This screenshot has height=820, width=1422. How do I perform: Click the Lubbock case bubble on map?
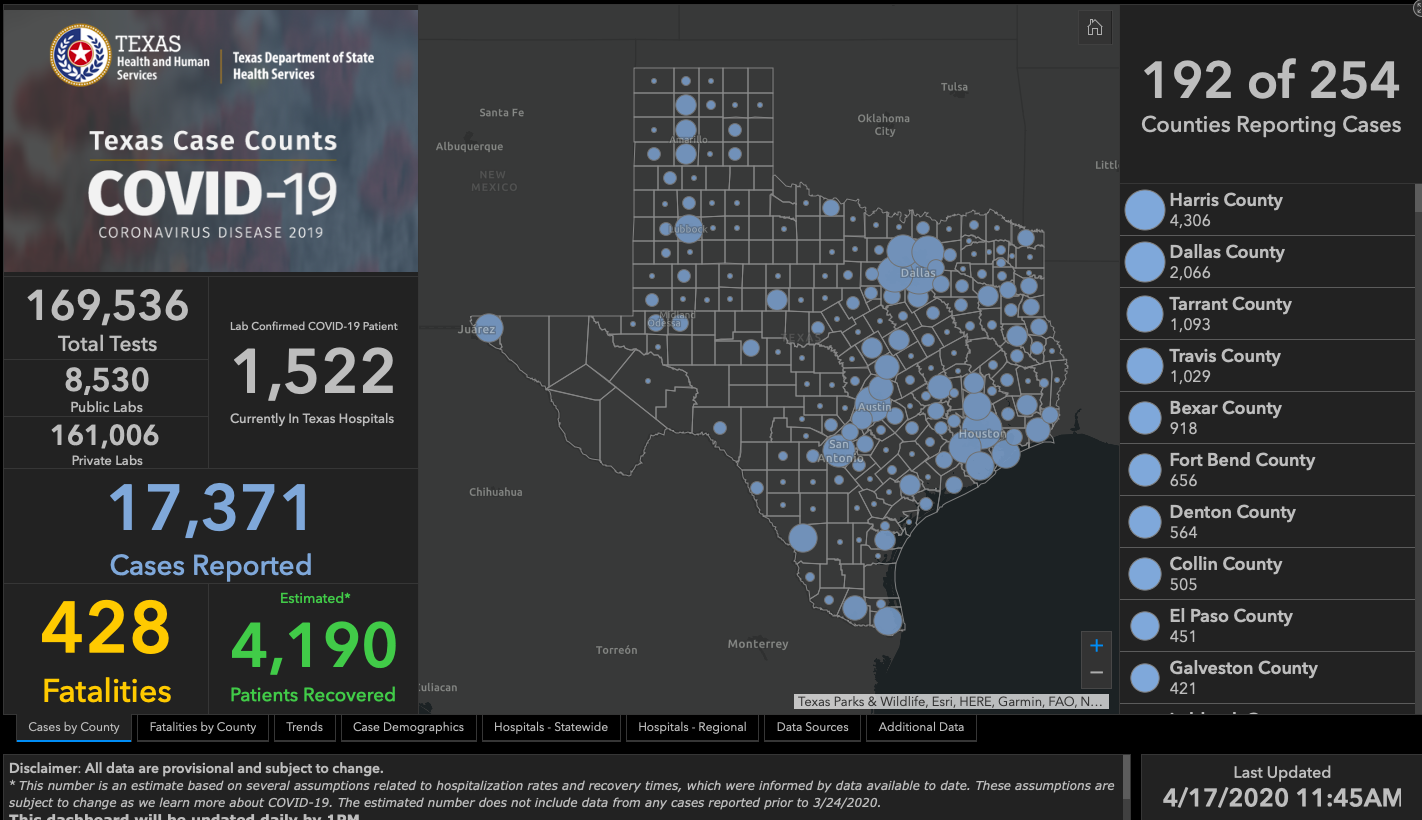(688, 229)
